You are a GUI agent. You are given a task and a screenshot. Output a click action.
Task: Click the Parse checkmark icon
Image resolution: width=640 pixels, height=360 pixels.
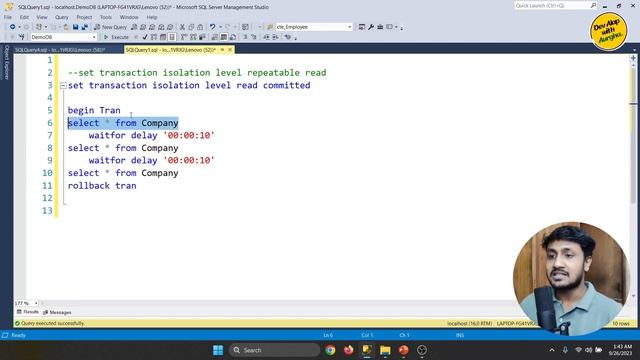145,37
